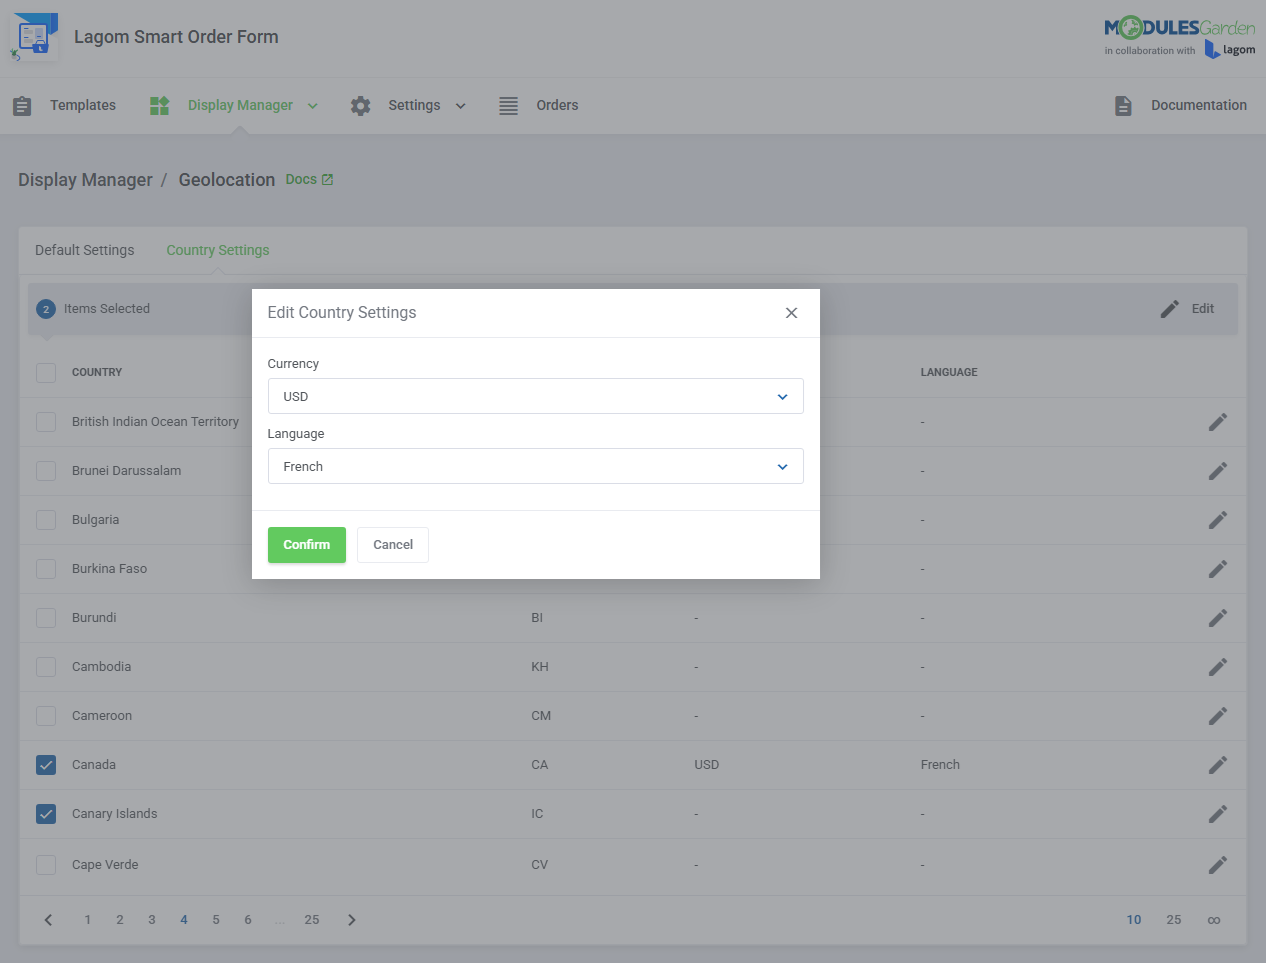Screen dimensions: 1266x963
Task: Show 10 entries per page
Action: tap(1134, 920)
